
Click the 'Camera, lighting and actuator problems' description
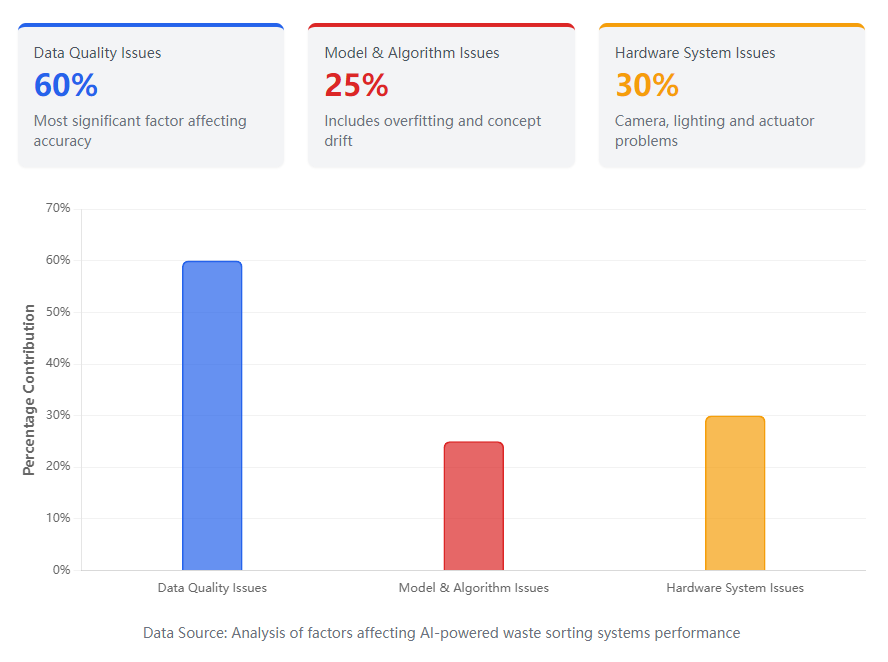point(714,131)
